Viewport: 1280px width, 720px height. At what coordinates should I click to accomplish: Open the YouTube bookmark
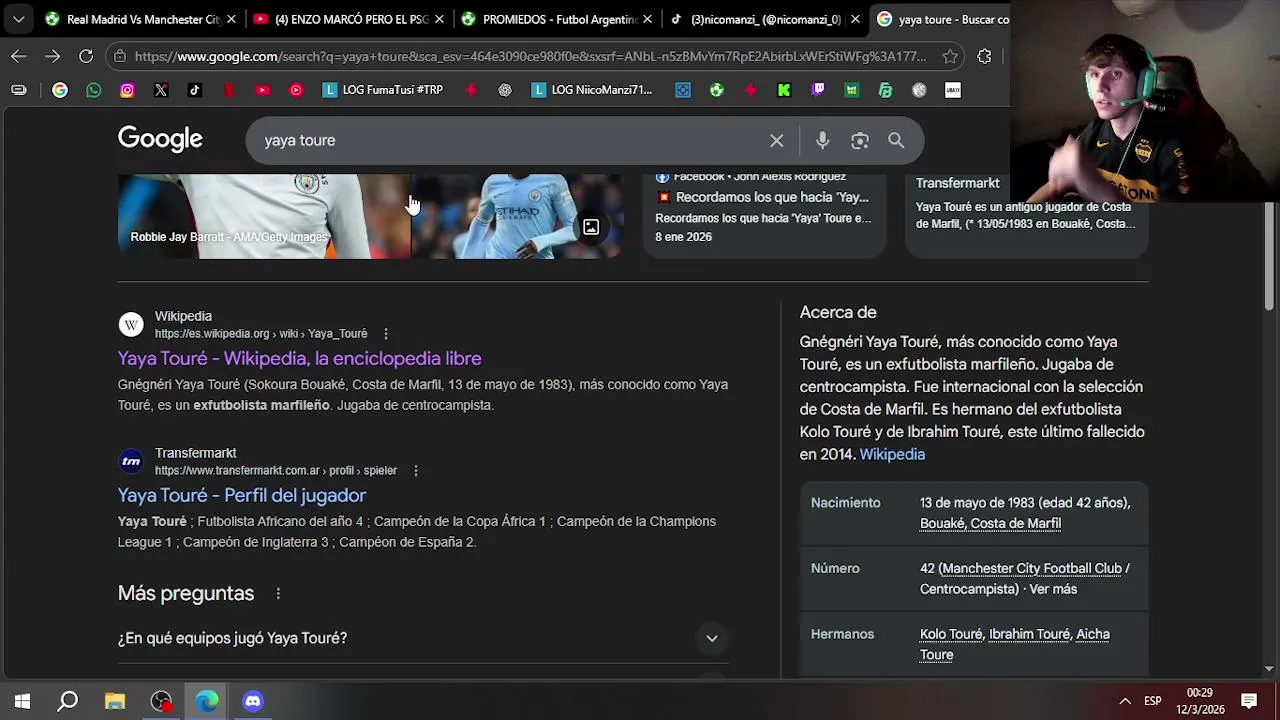point(262,90)
